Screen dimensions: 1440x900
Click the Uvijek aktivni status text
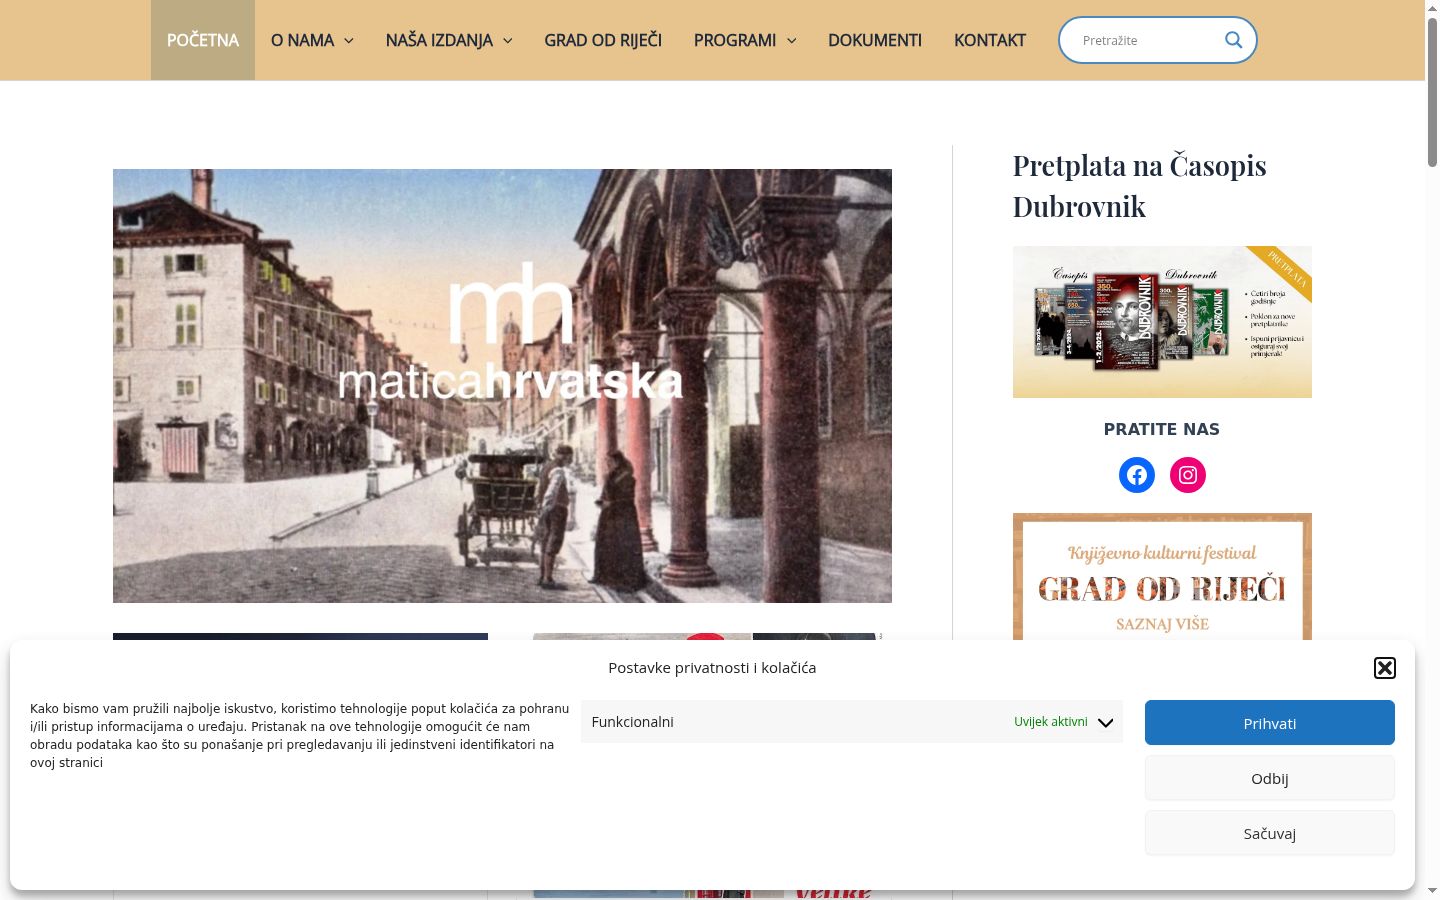[x=1051, y=722]
